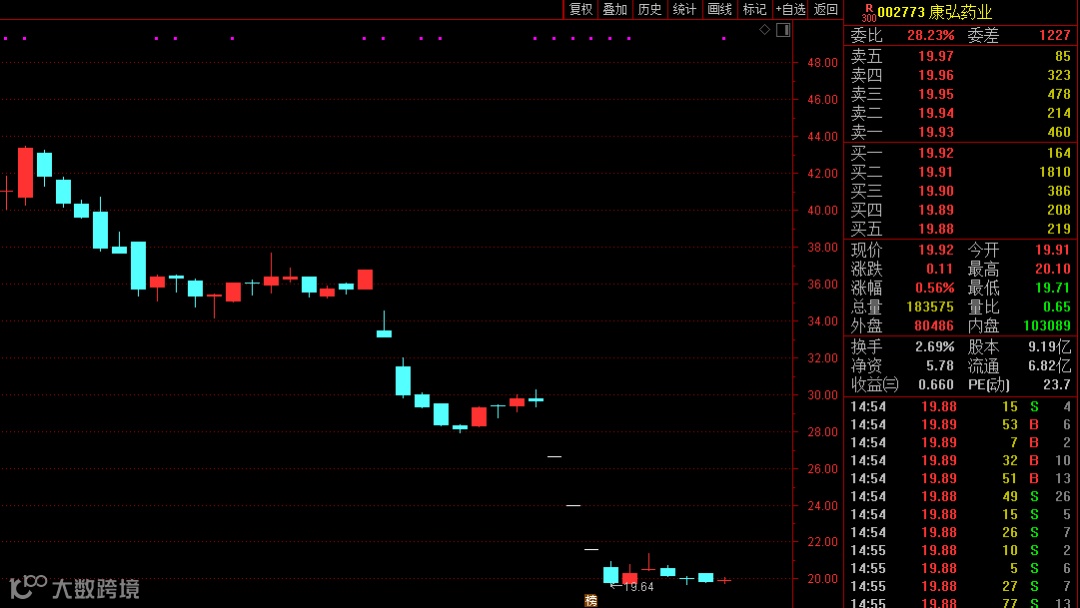Click the 榜 marker at chart bottom
This screenshot has width=1080, height=608.
click(x=590, y=600)
